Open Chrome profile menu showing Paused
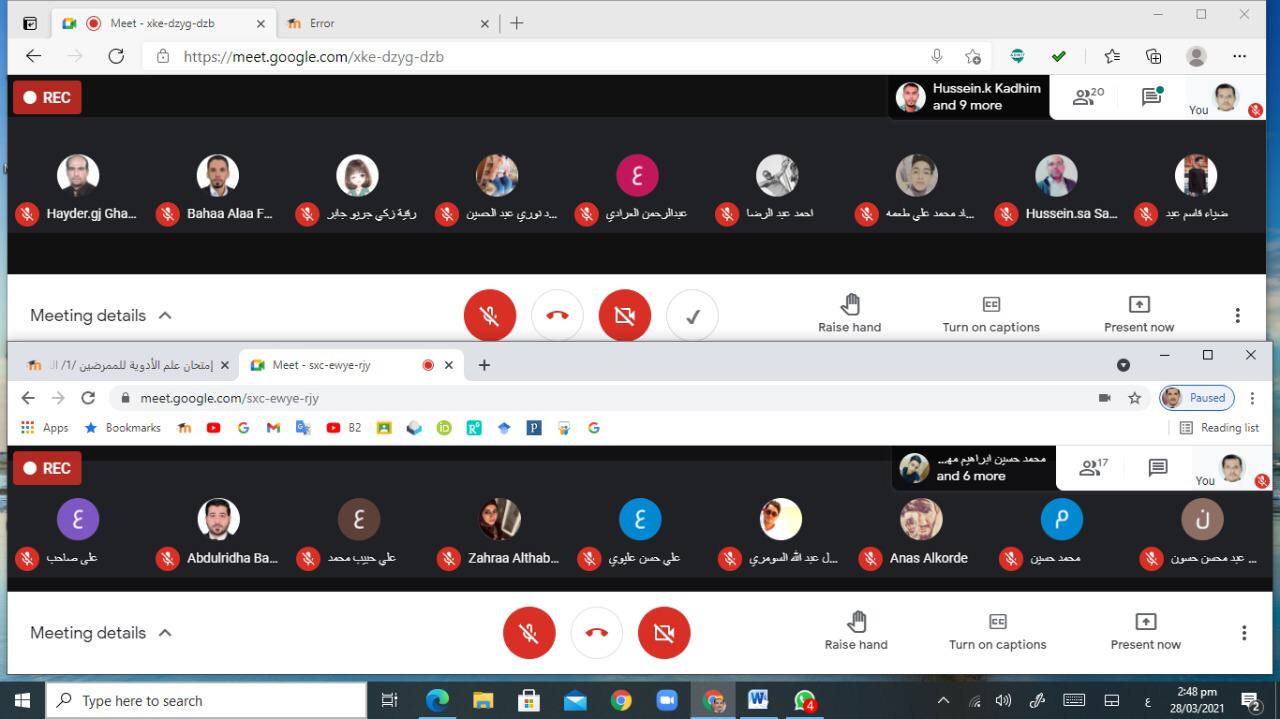This screenshot has width=1280, height=719. (1196, 398)
